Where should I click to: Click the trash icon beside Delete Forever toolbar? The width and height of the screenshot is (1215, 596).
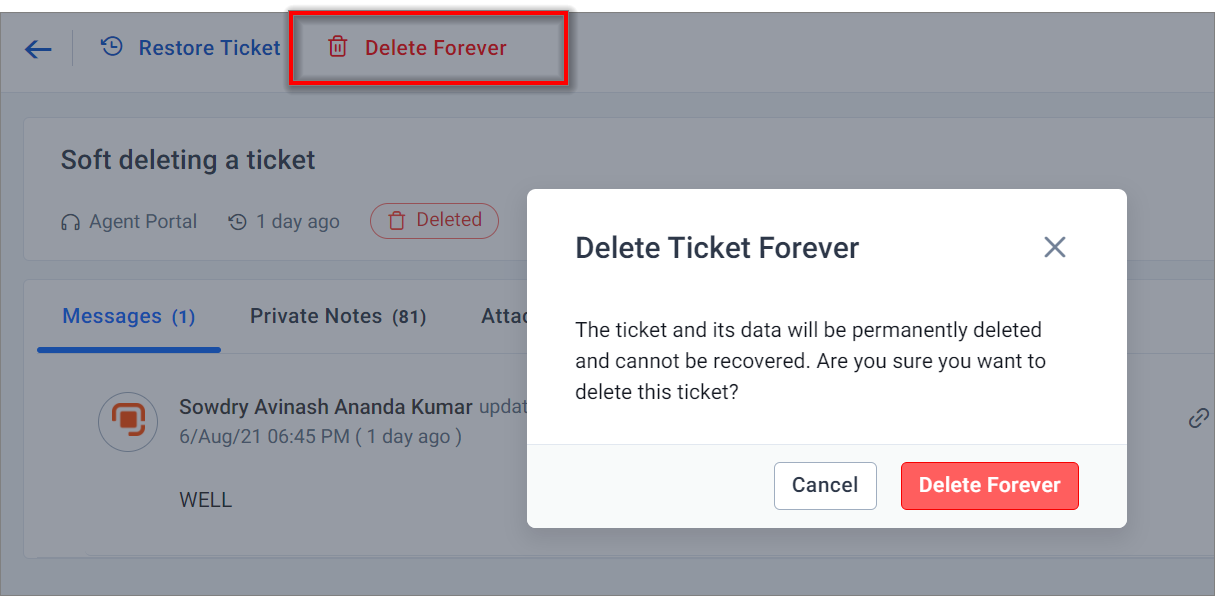coord(338,47)
